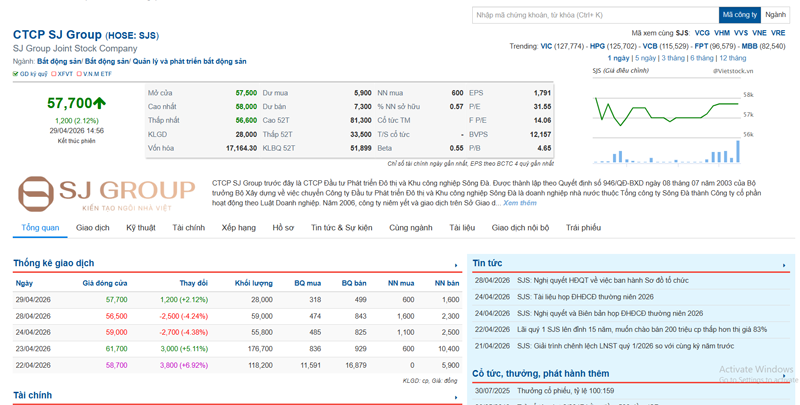800x405 pixels.
Task: Select 1 ngày chart range
Action: (618, 58)
